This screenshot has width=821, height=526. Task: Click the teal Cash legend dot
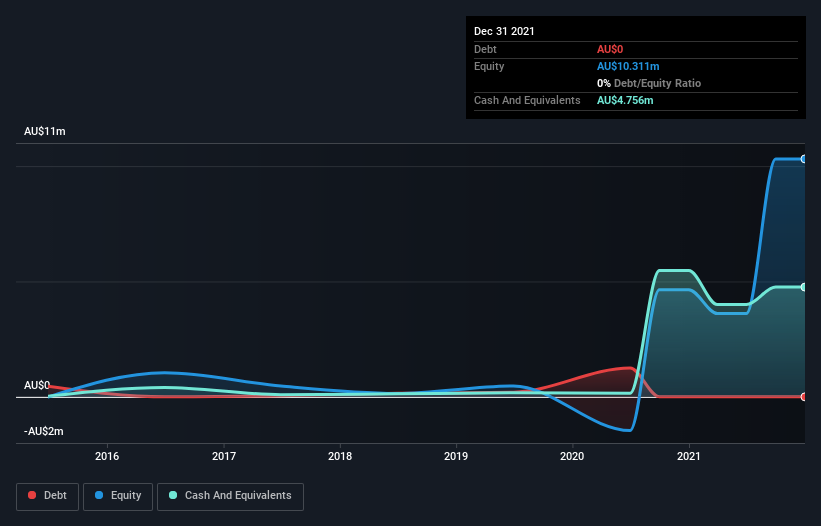click(x=173, y=495)
